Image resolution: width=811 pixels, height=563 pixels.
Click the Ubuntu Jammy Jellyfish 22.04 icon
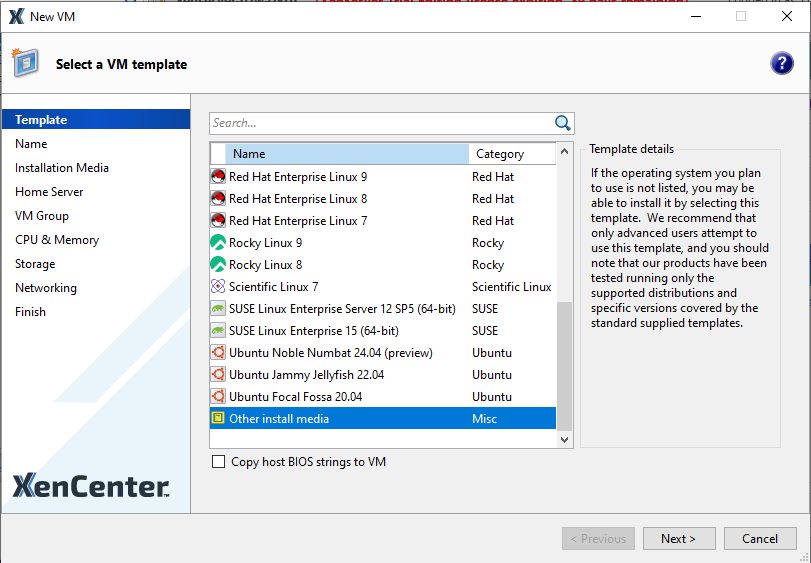(218, 374)
